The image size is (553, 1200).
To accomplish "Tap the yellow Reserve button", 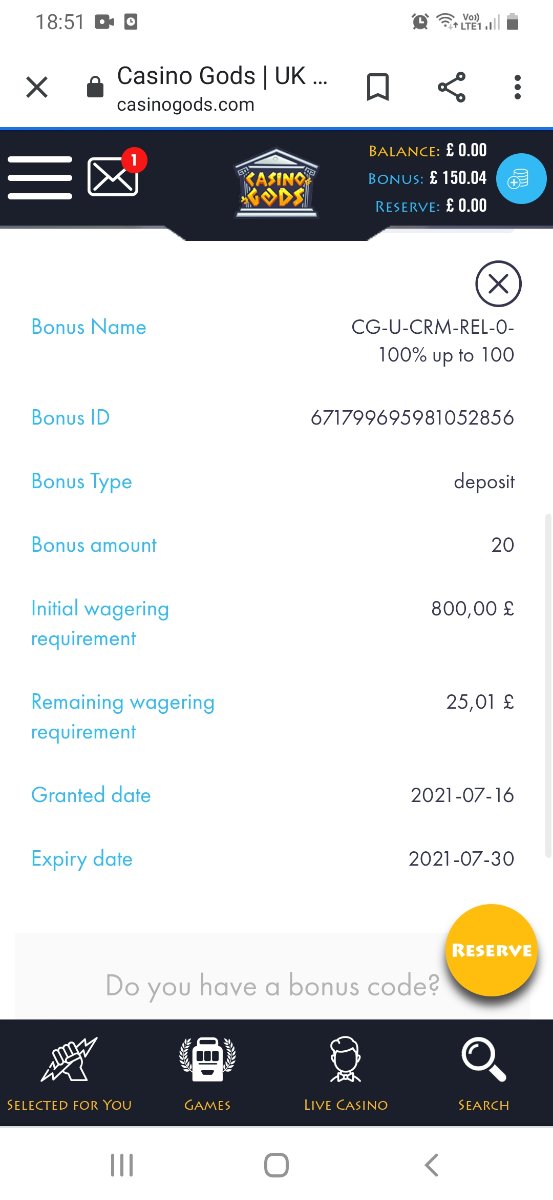I will pos(491,951).
